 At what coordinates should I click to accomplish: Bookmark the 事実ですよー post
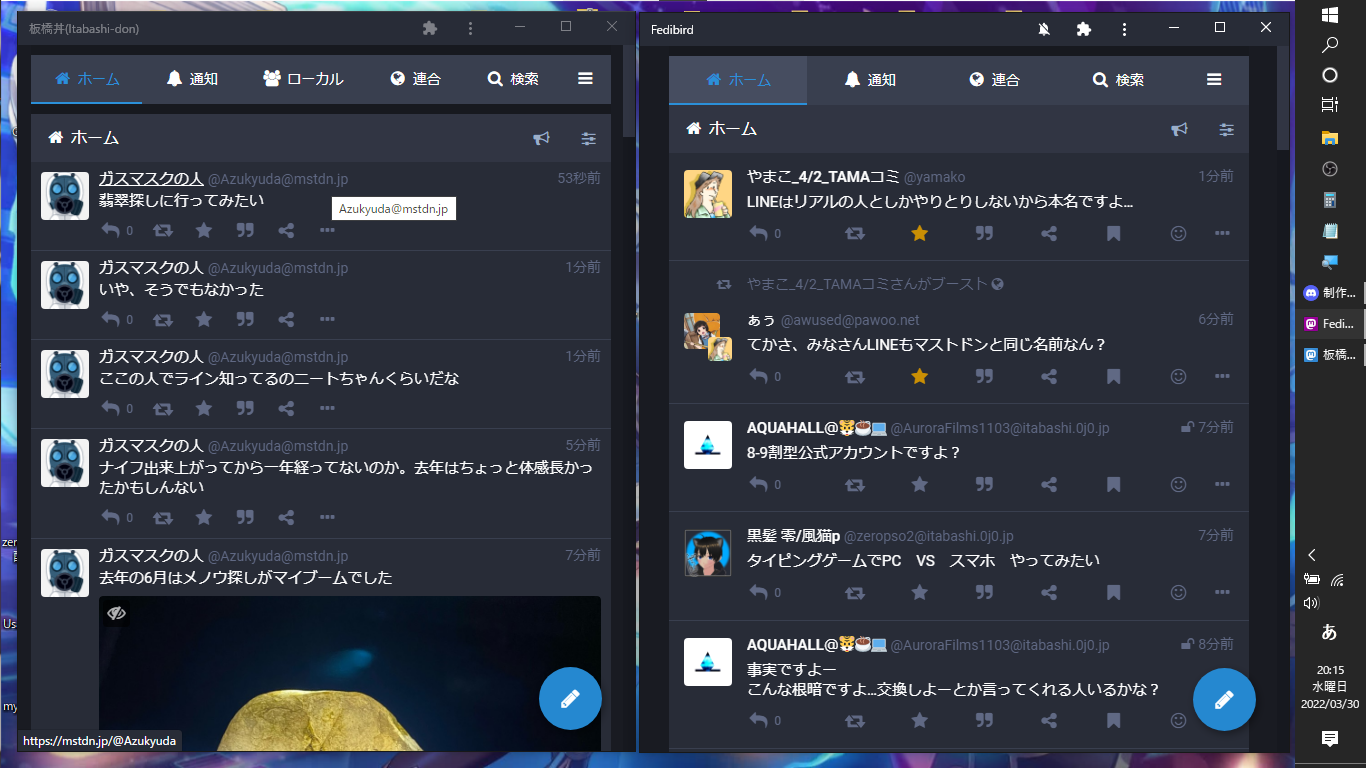point(1113,720)
